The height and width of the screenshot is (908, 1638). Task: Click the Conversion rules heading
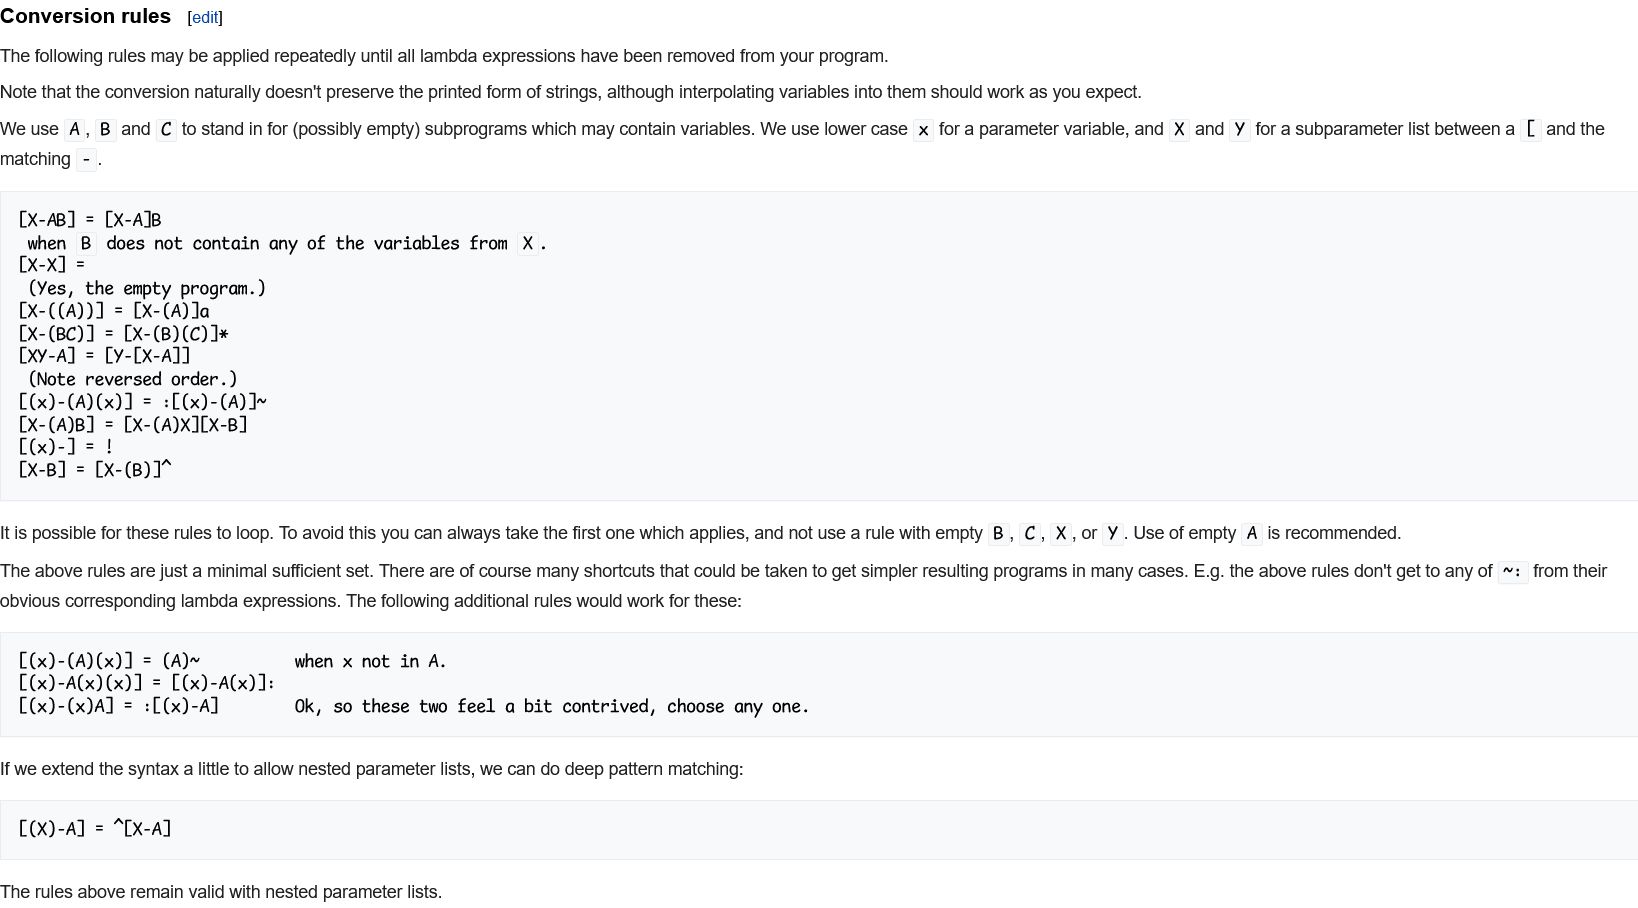click(x=86, y=16)
